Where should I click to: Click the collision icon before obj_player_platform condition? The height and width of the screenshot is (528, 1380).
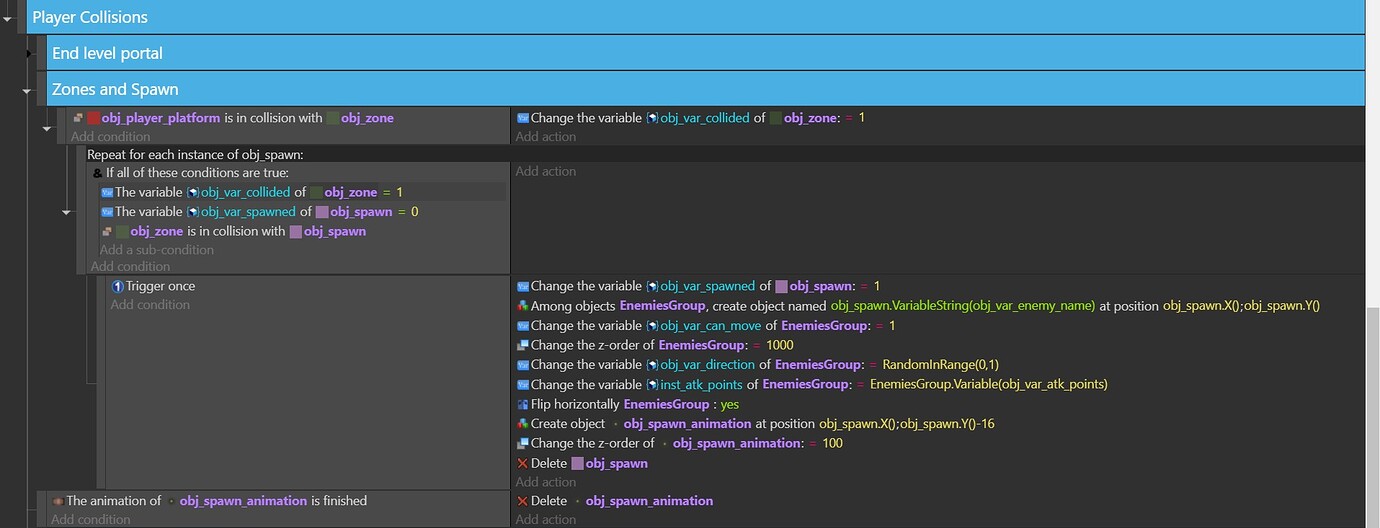[78, 118]
